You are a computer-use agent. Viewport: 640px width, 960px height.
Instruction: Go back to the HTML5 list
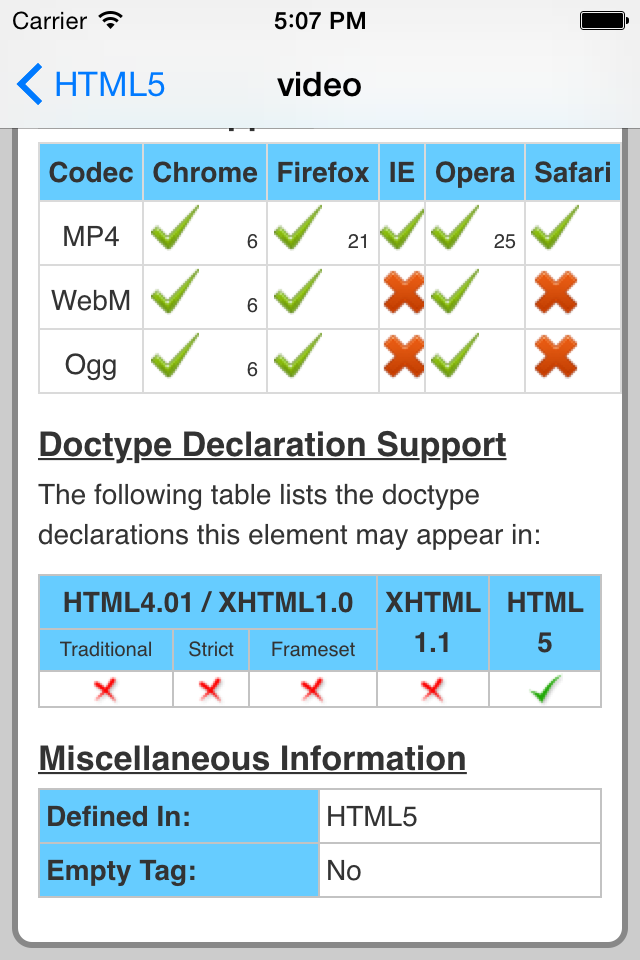pyautogui.click(x=91, y=84)
